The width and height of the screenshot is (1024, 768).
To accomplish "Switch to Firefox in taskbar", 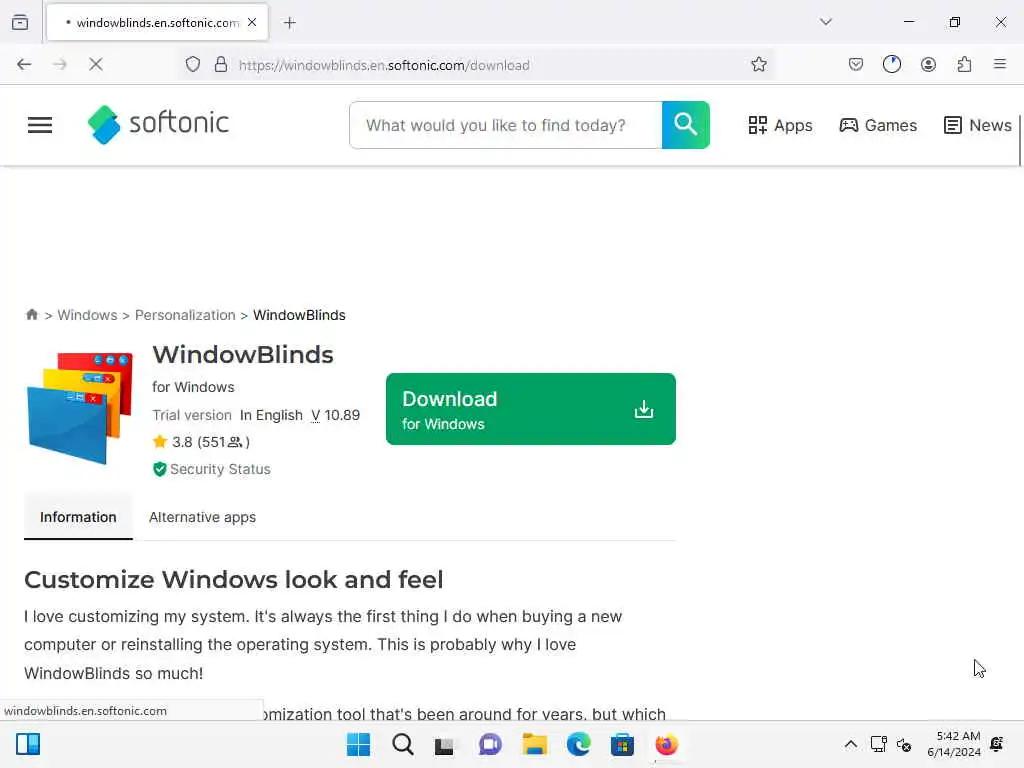I will pyautogui.click(x=667, y=744).
